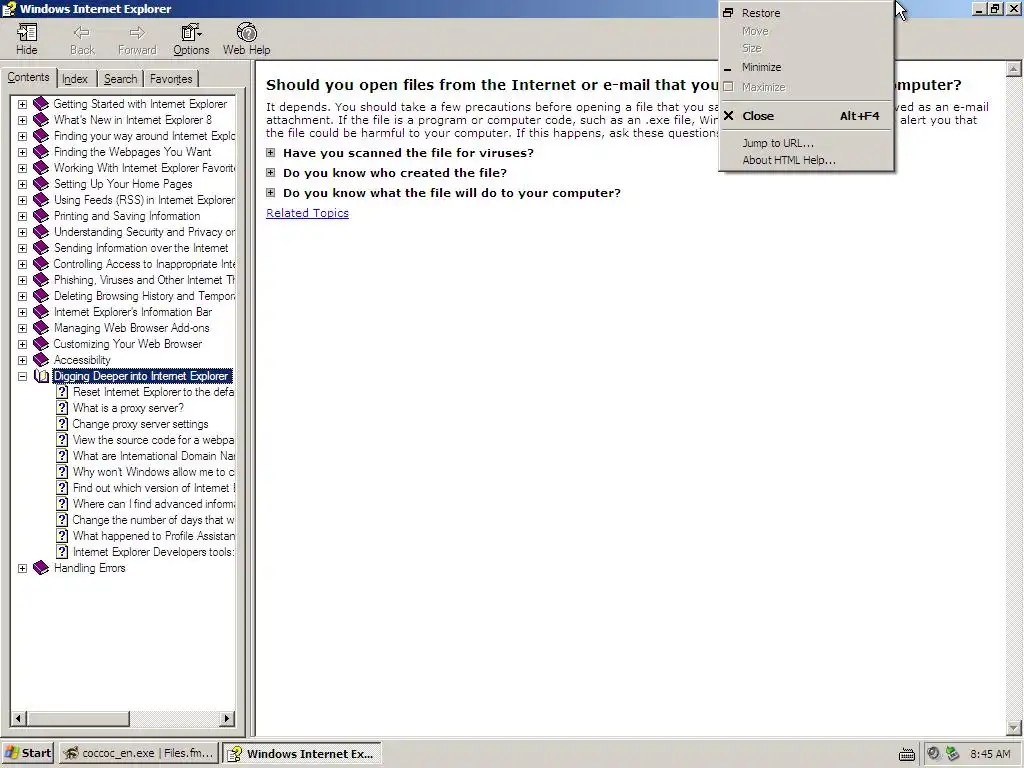Viewport: 1024px width, 768px height.
Task: Switch to the Favorites tab
Action: click(x=171, y=79)
